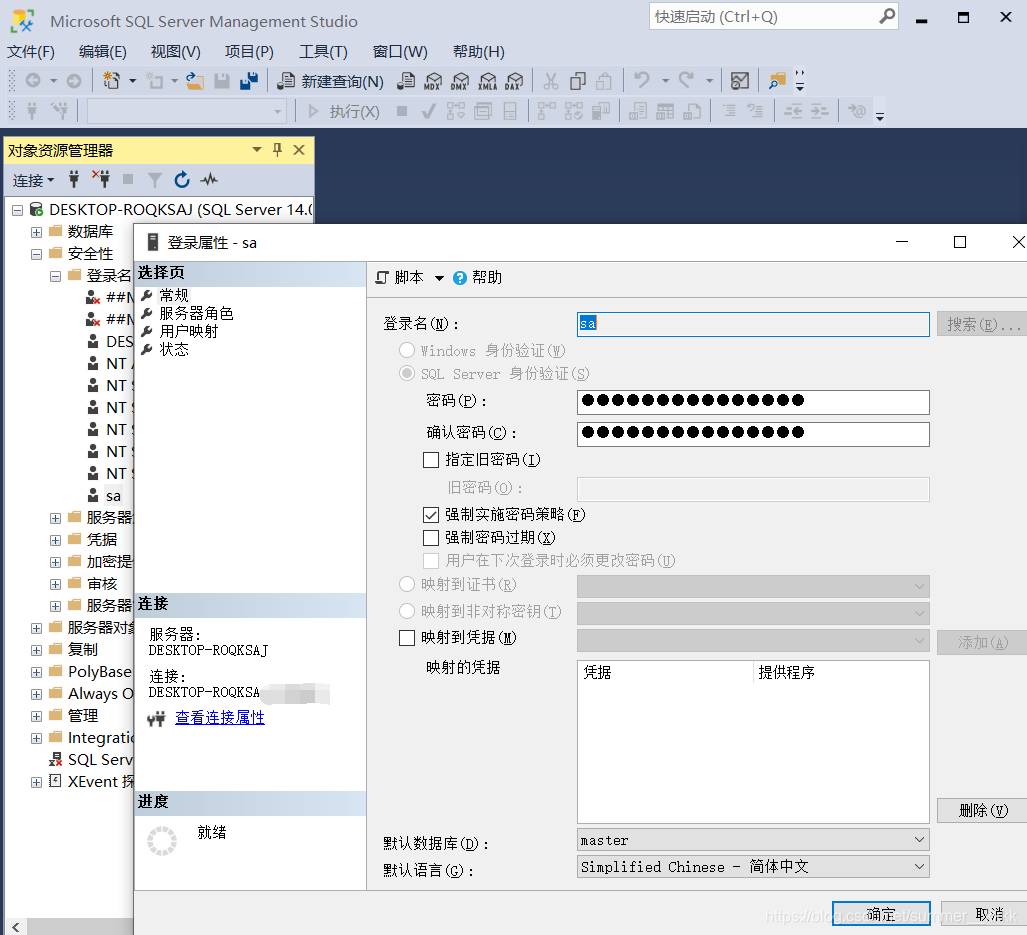Open the View menu
Viewport: 1027px width, 935px height.
pyautogui.click(x=176, y=52)
